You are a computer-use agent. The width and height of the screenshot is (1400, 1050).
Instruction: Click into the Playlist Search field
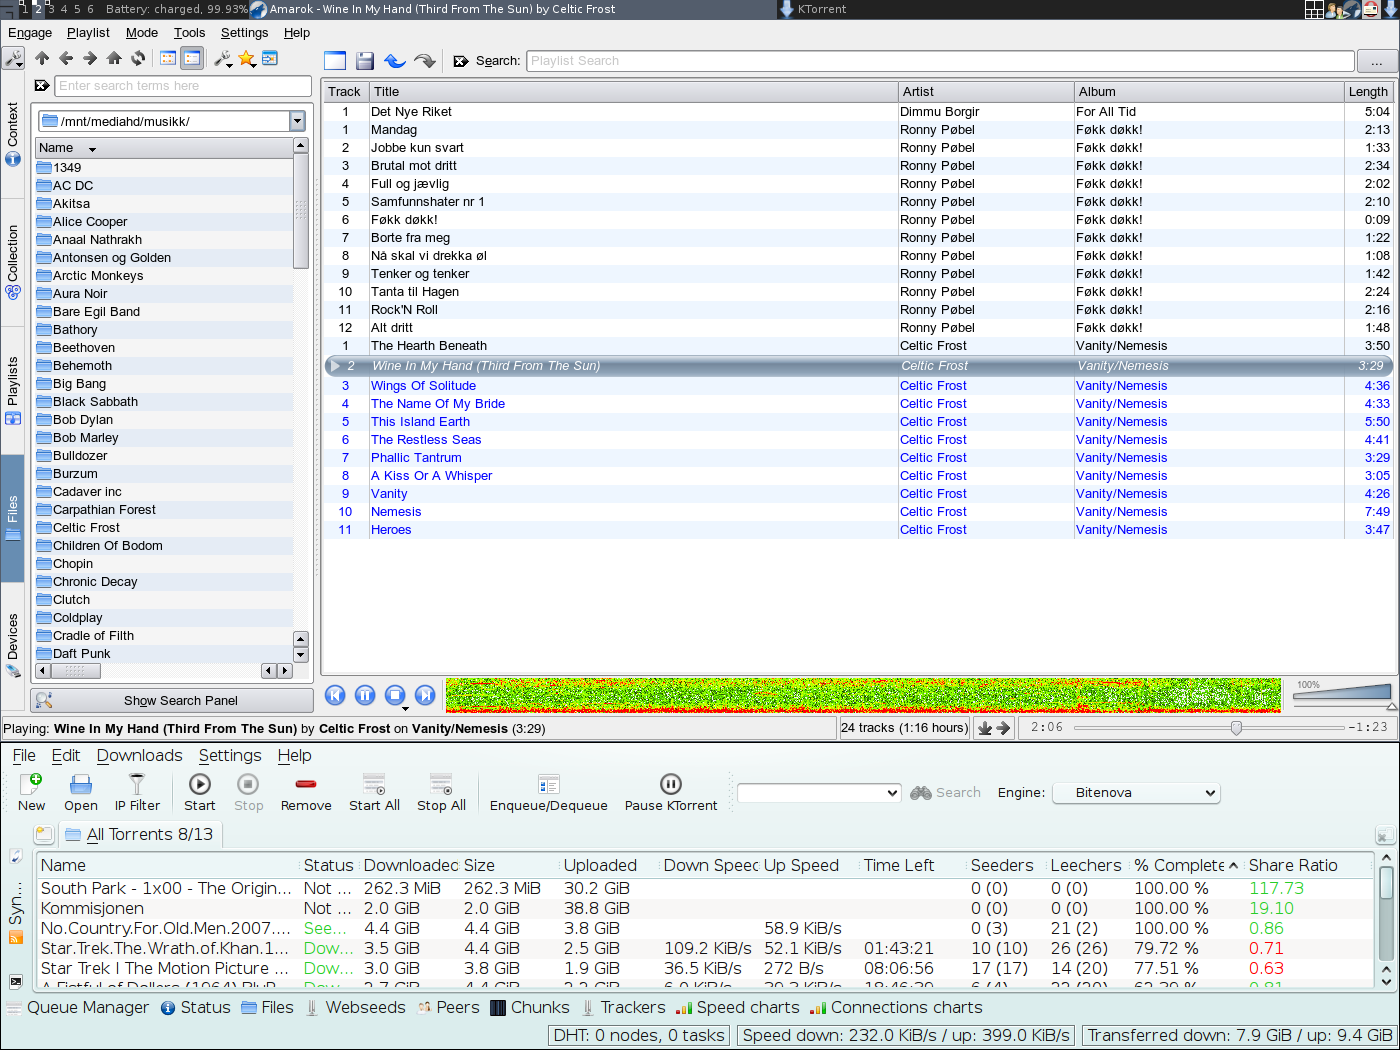(x=940, y=61)
